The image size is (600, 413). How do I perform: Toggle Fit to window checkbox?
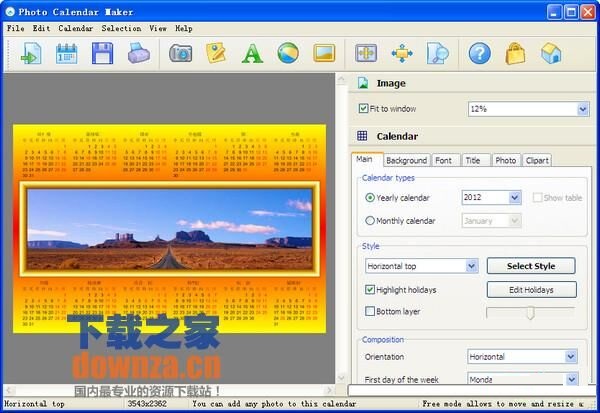tap(363, 109)
